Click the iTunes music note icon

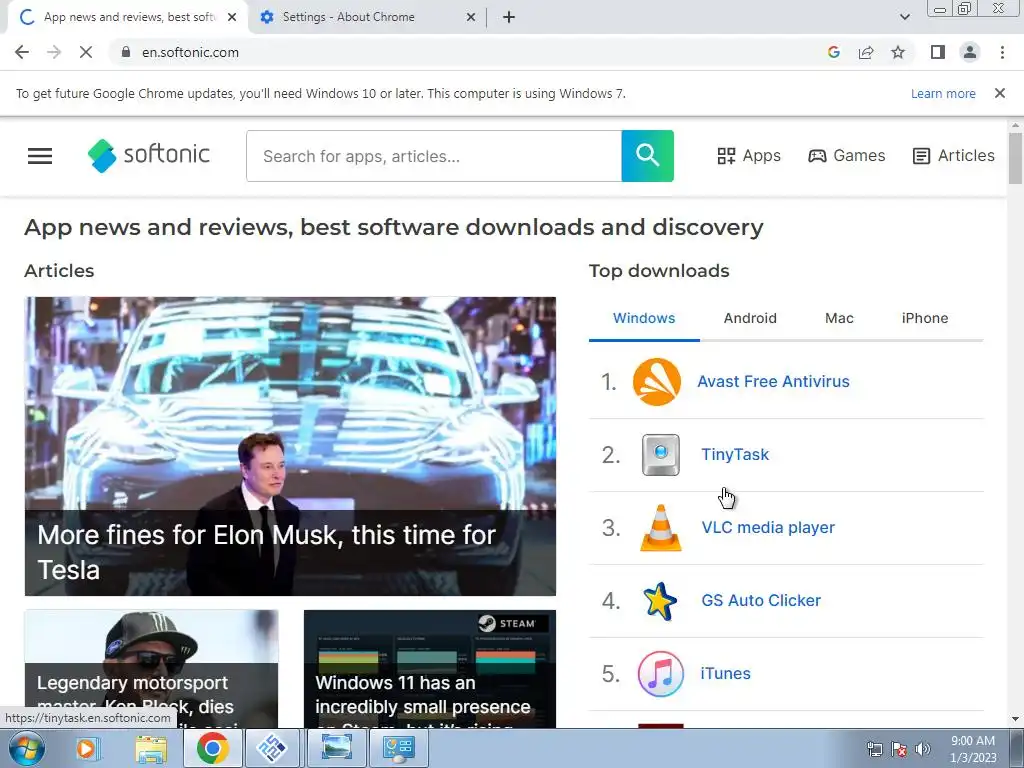point(660,674)
